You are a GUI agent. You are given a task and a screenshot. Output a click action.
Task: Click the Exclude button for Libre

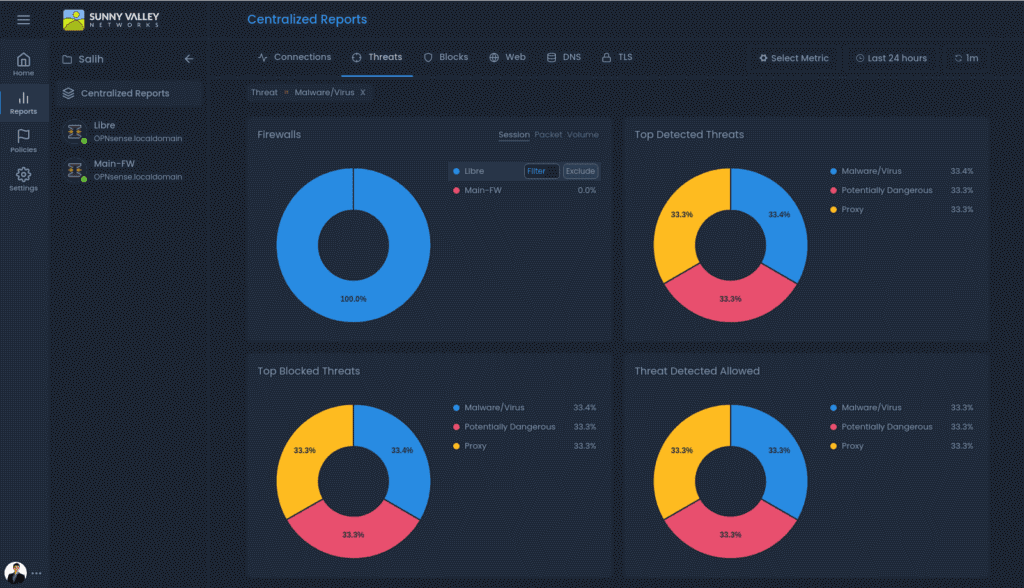(x=581, y=170)
